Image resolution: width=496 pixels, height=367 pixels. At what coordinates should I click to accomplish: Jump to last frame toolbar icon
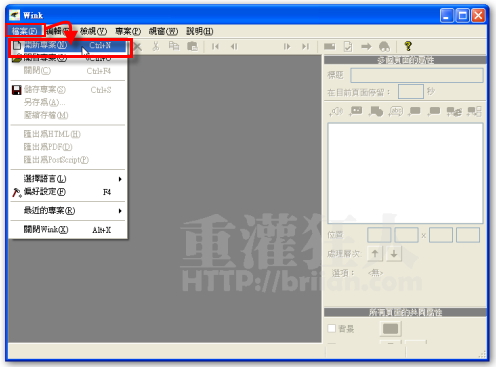[305, 46]
